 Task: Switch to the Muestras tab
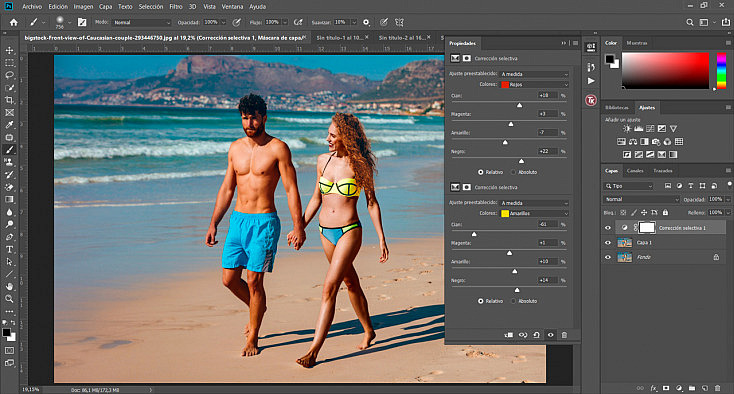637,43
